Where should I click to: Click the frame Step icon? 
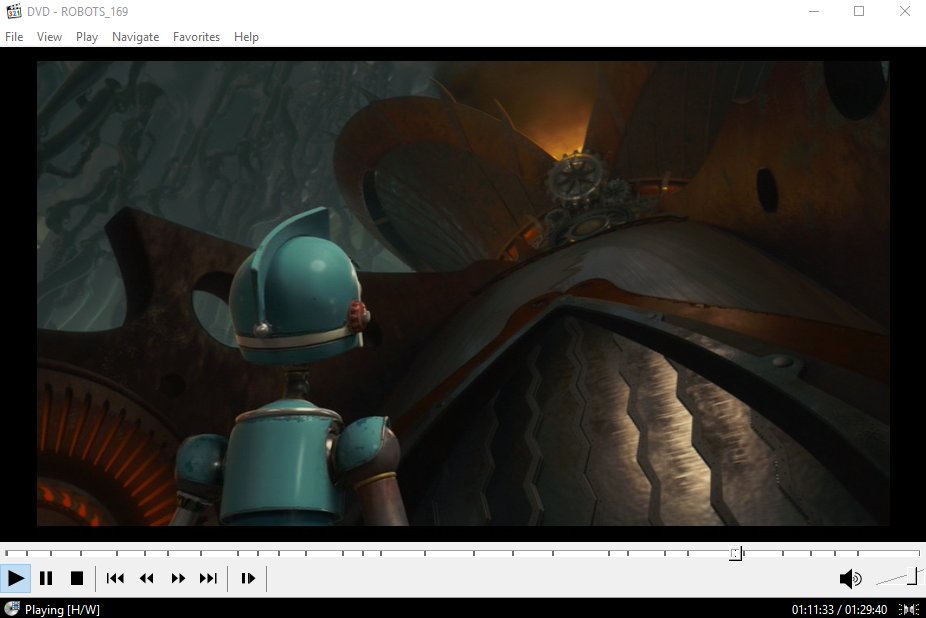point(247,578)
